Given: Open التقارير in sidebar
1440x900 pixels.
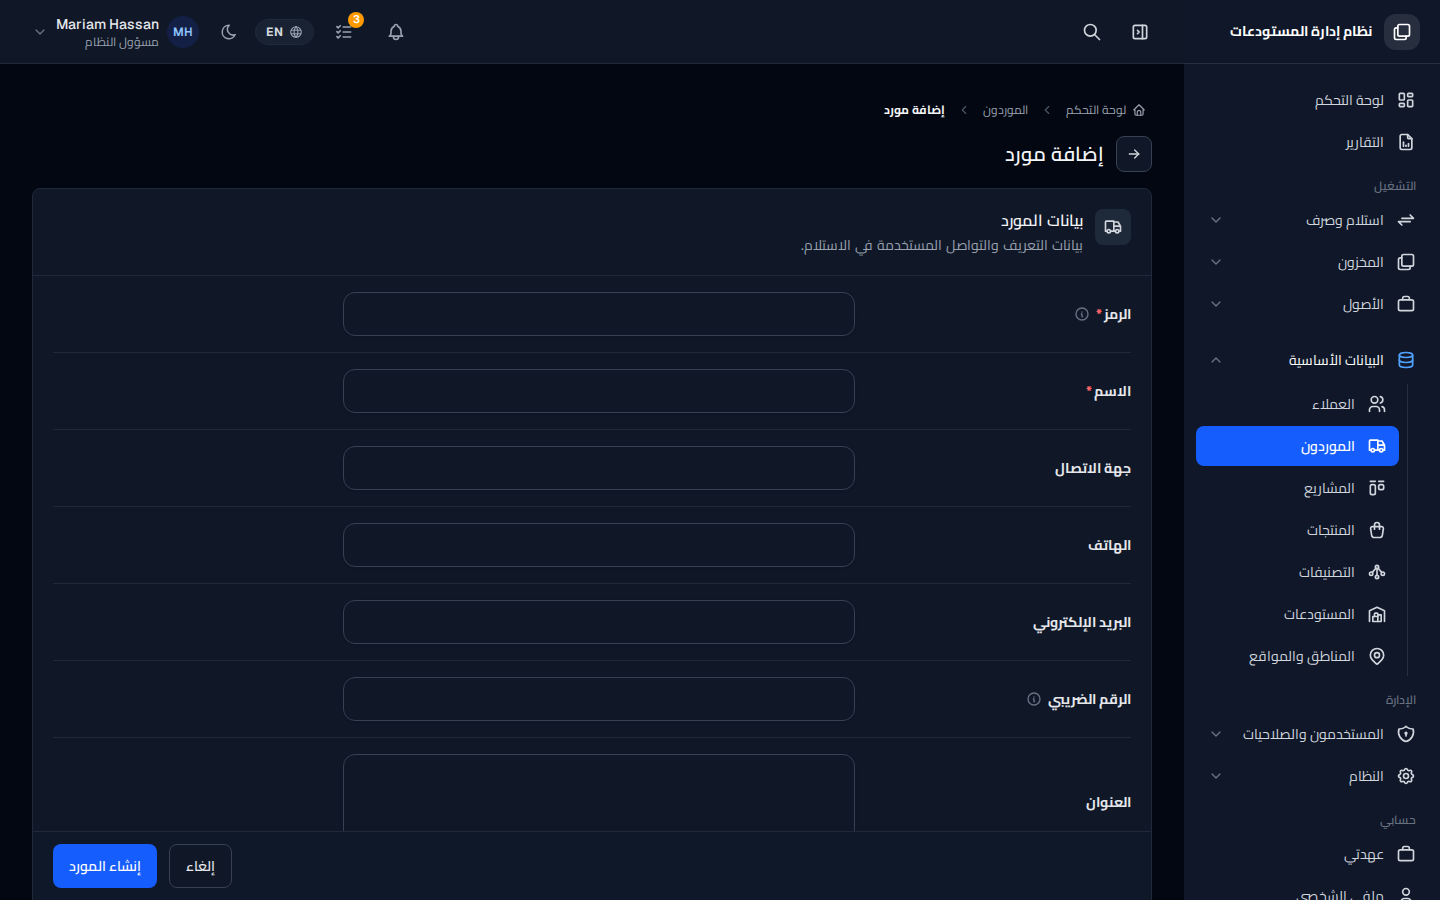Looking at the screenshot, I should pos(1311,142).
